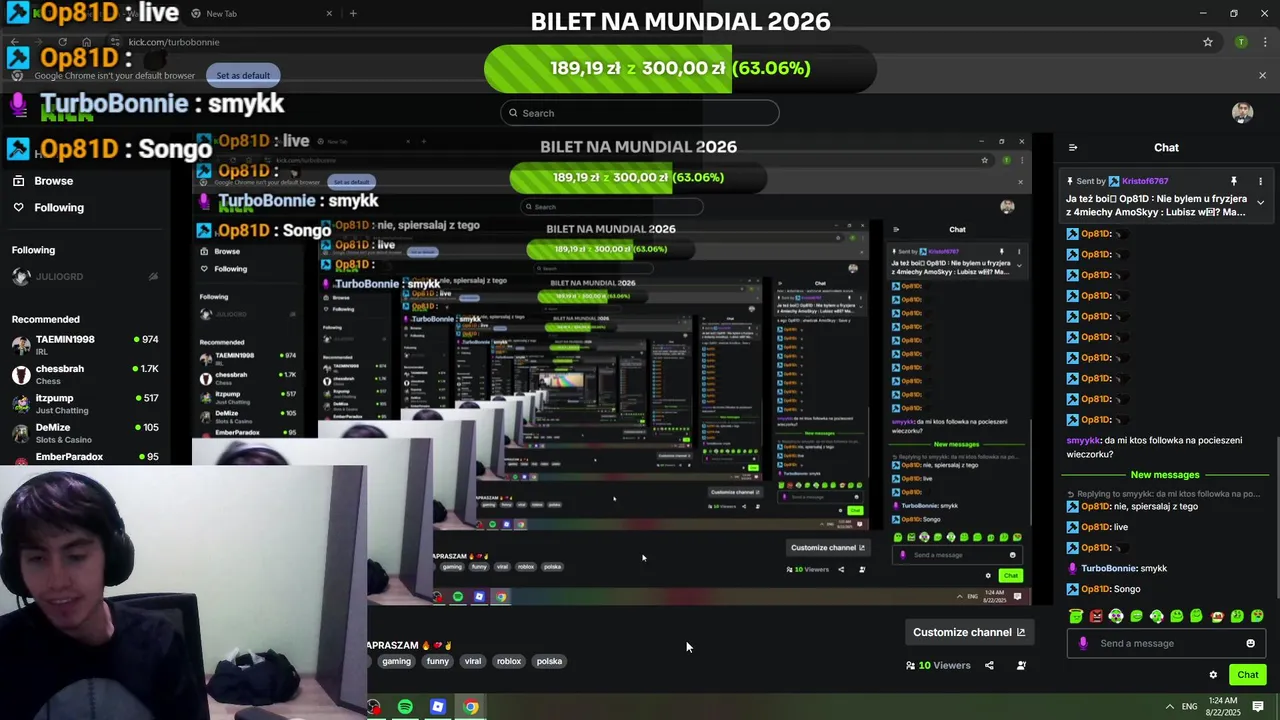Screen dimensions: 1280x720
Task: Open Kristof6767's profile from pinned message
Action: tap(1145, 181)
